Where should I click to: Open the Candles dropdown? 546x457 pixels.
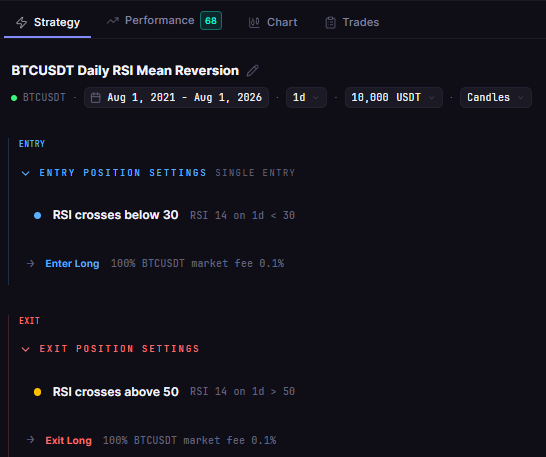click(496, 98)
